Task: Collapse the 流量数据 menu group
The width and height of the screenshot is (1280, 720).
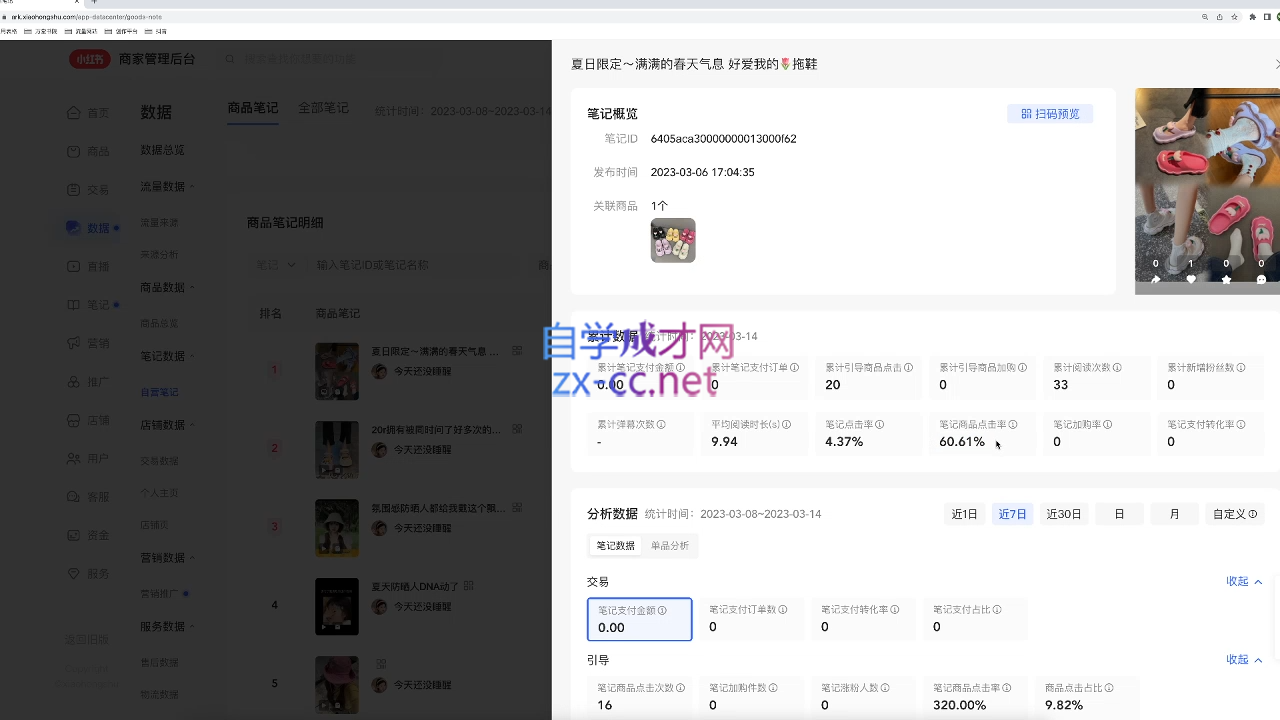Action: [x=192, y=187]
